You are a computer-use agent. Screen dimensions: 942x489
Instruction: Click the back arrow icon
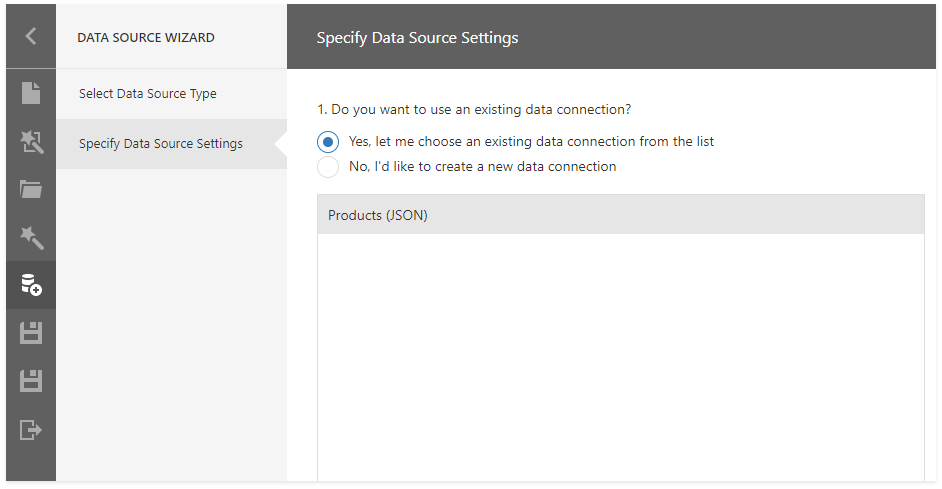click(30, 37)
